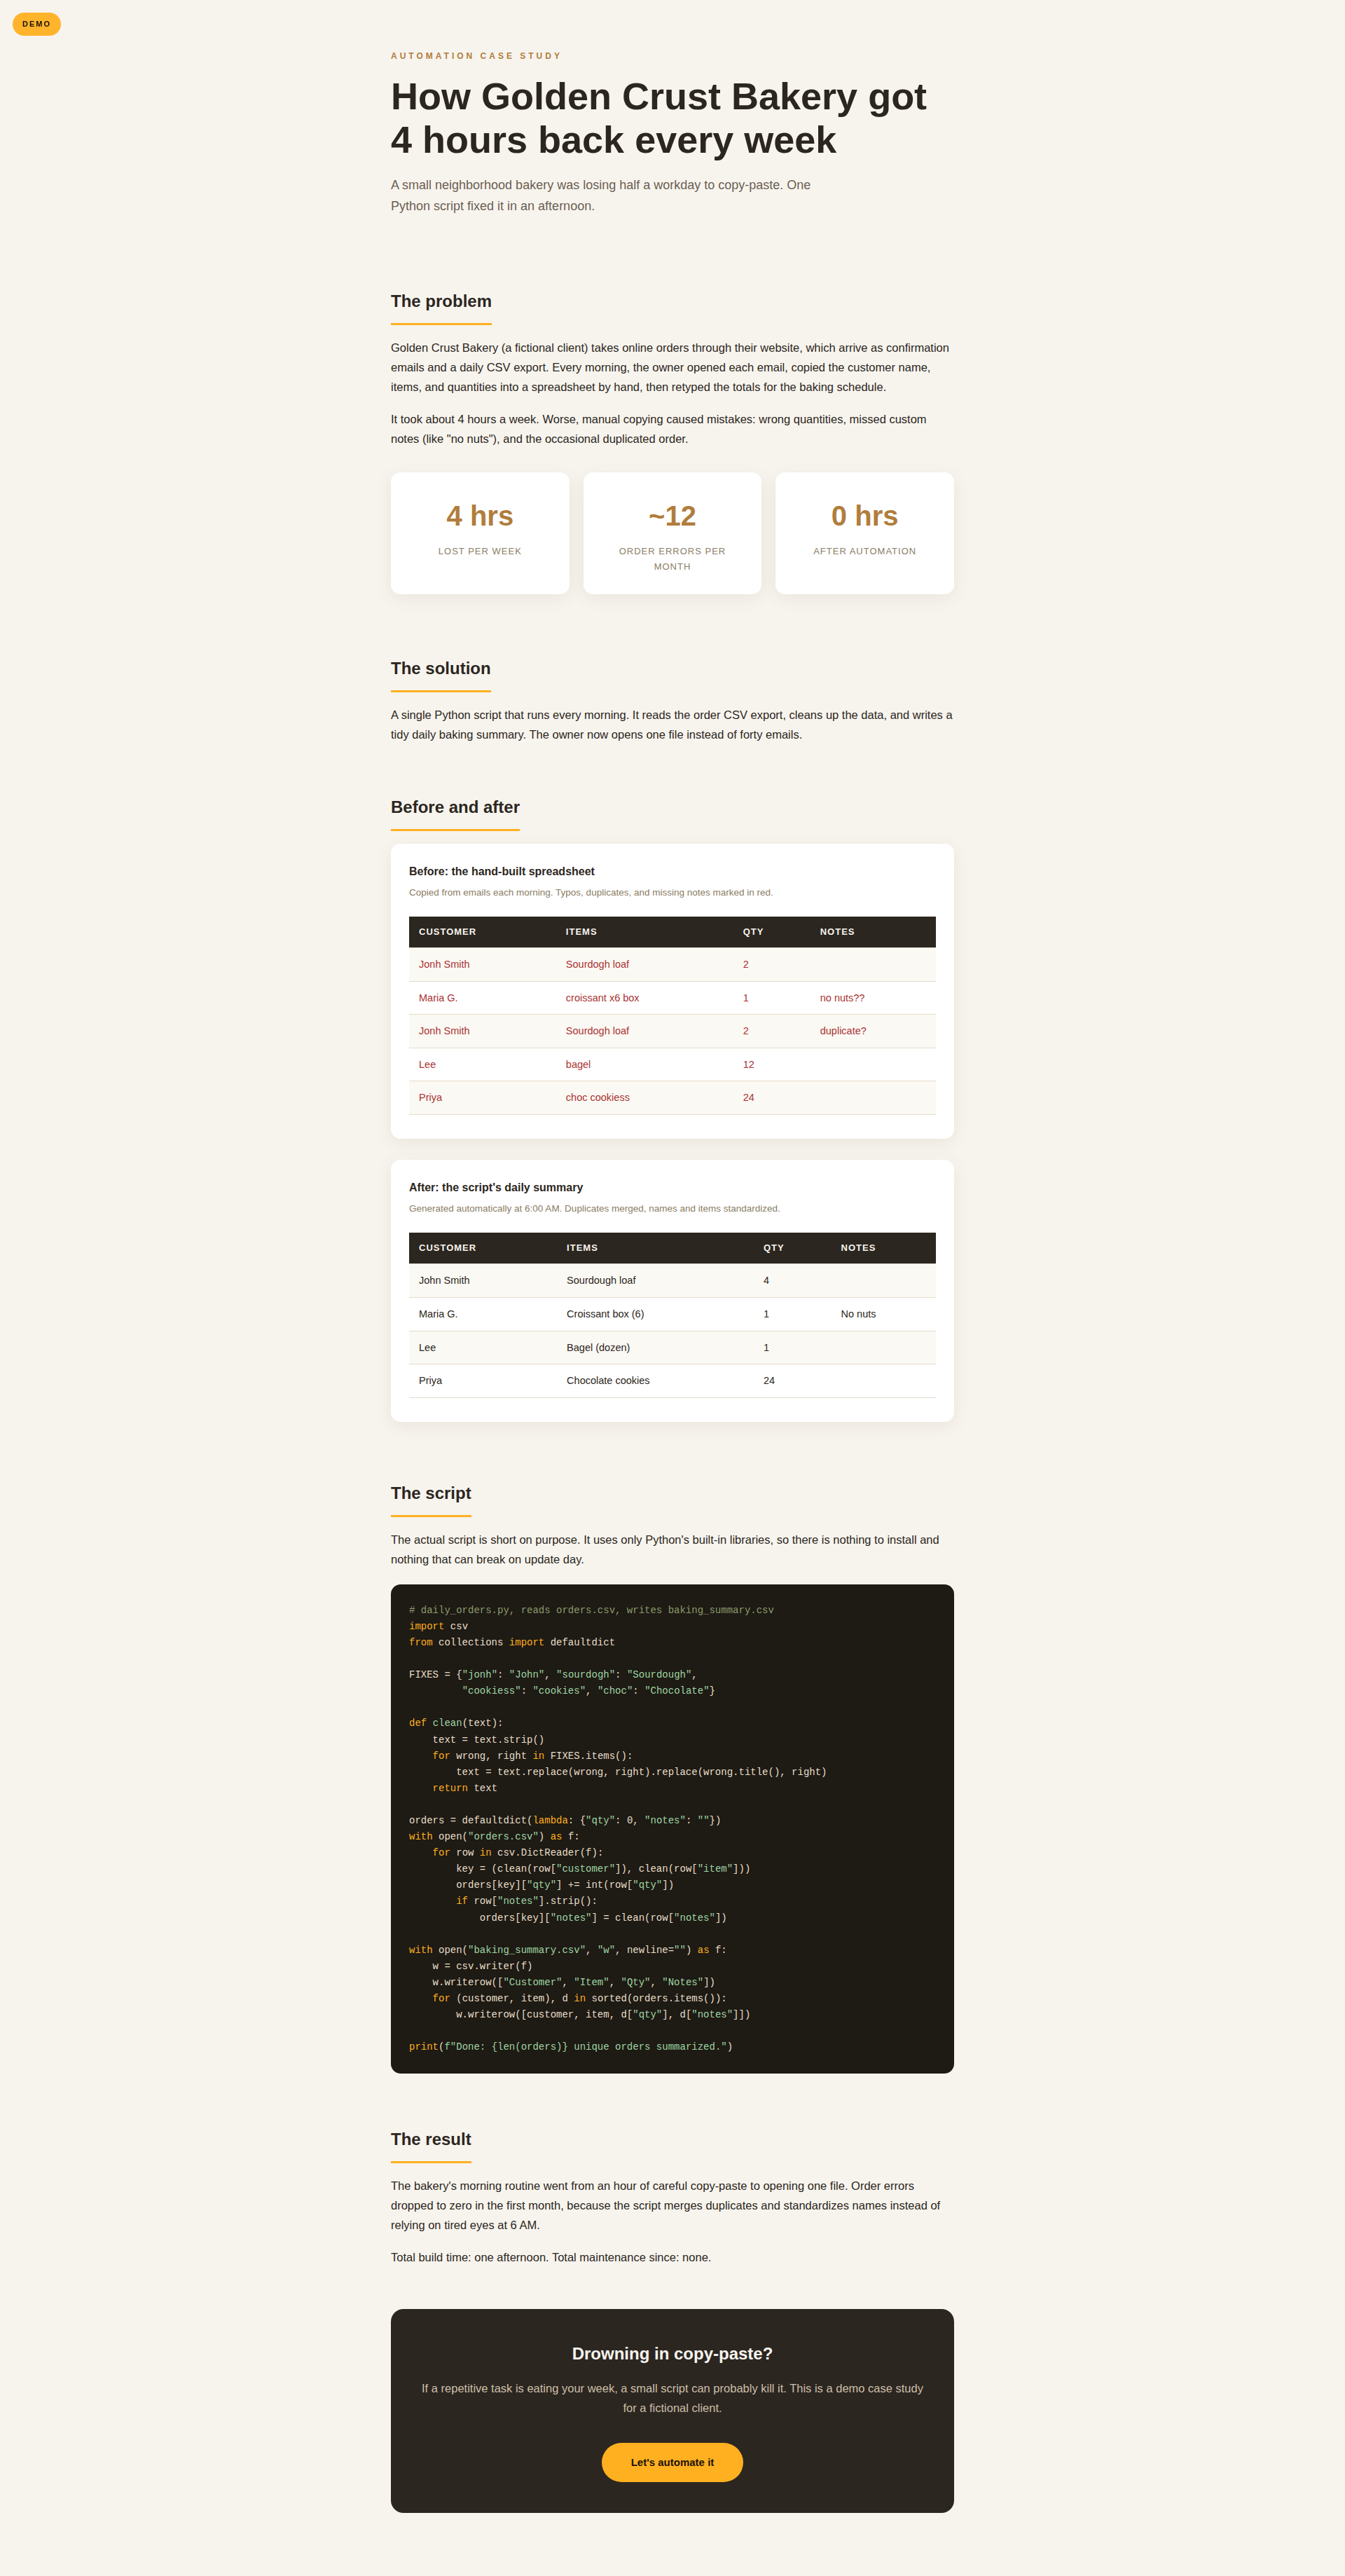Click the "# daily_orders.py" comment line
The height and width of the screenshot is (2576, 1345).
(x=591, y=1610)
